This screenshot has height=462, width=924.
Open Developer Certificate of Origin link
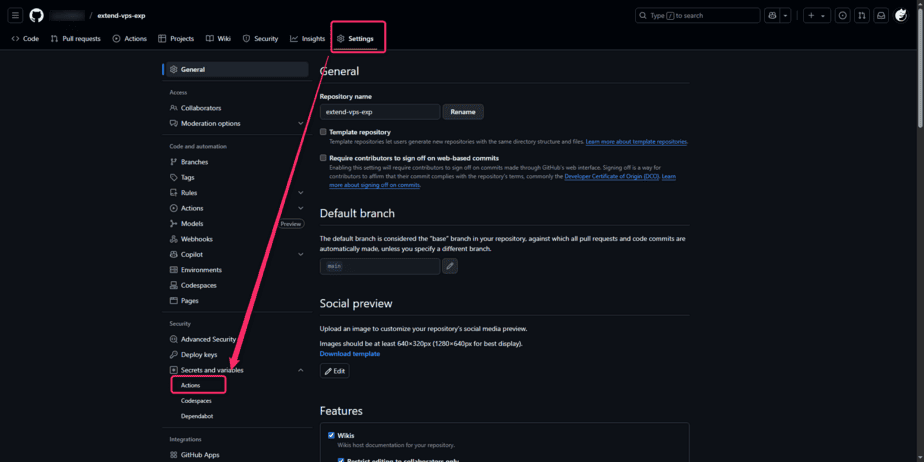612,176
